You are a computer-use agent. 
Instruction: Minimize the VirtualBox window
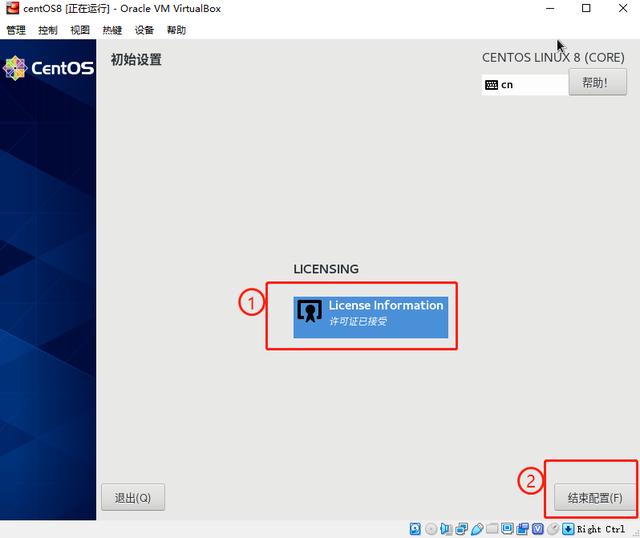point(550,8)
